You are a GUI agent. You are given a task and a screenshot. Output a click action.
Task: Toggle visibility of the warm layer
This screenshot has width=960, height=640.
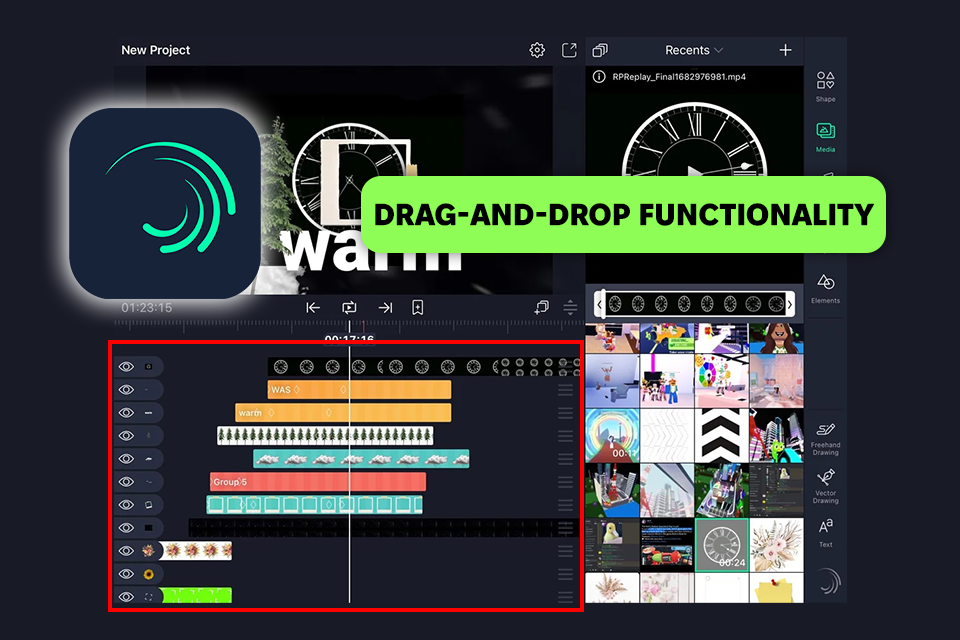coord(126,413)
